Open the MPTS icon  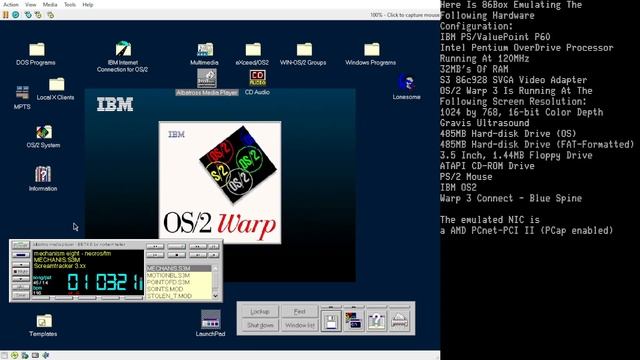pyautogui.click(x=22, y=93)
